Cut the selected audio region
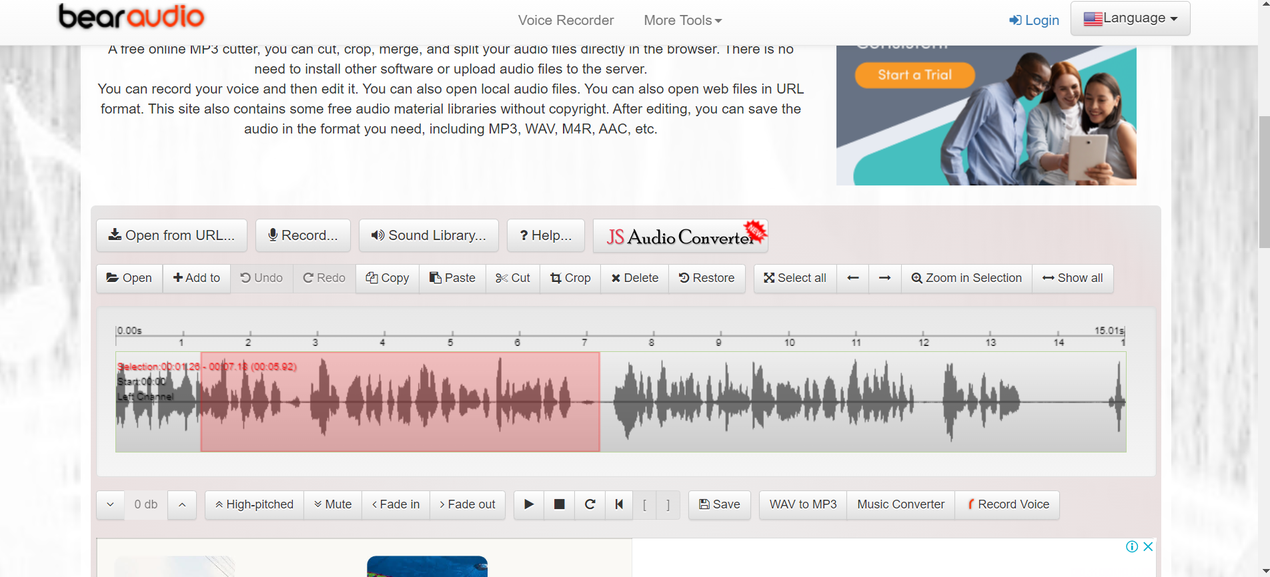This screenshot has width=1270, height=577. coord(513,278)
